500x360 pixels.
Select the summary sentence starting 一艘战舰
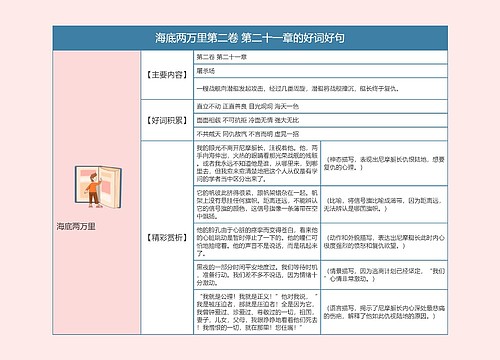click(320, 89)
